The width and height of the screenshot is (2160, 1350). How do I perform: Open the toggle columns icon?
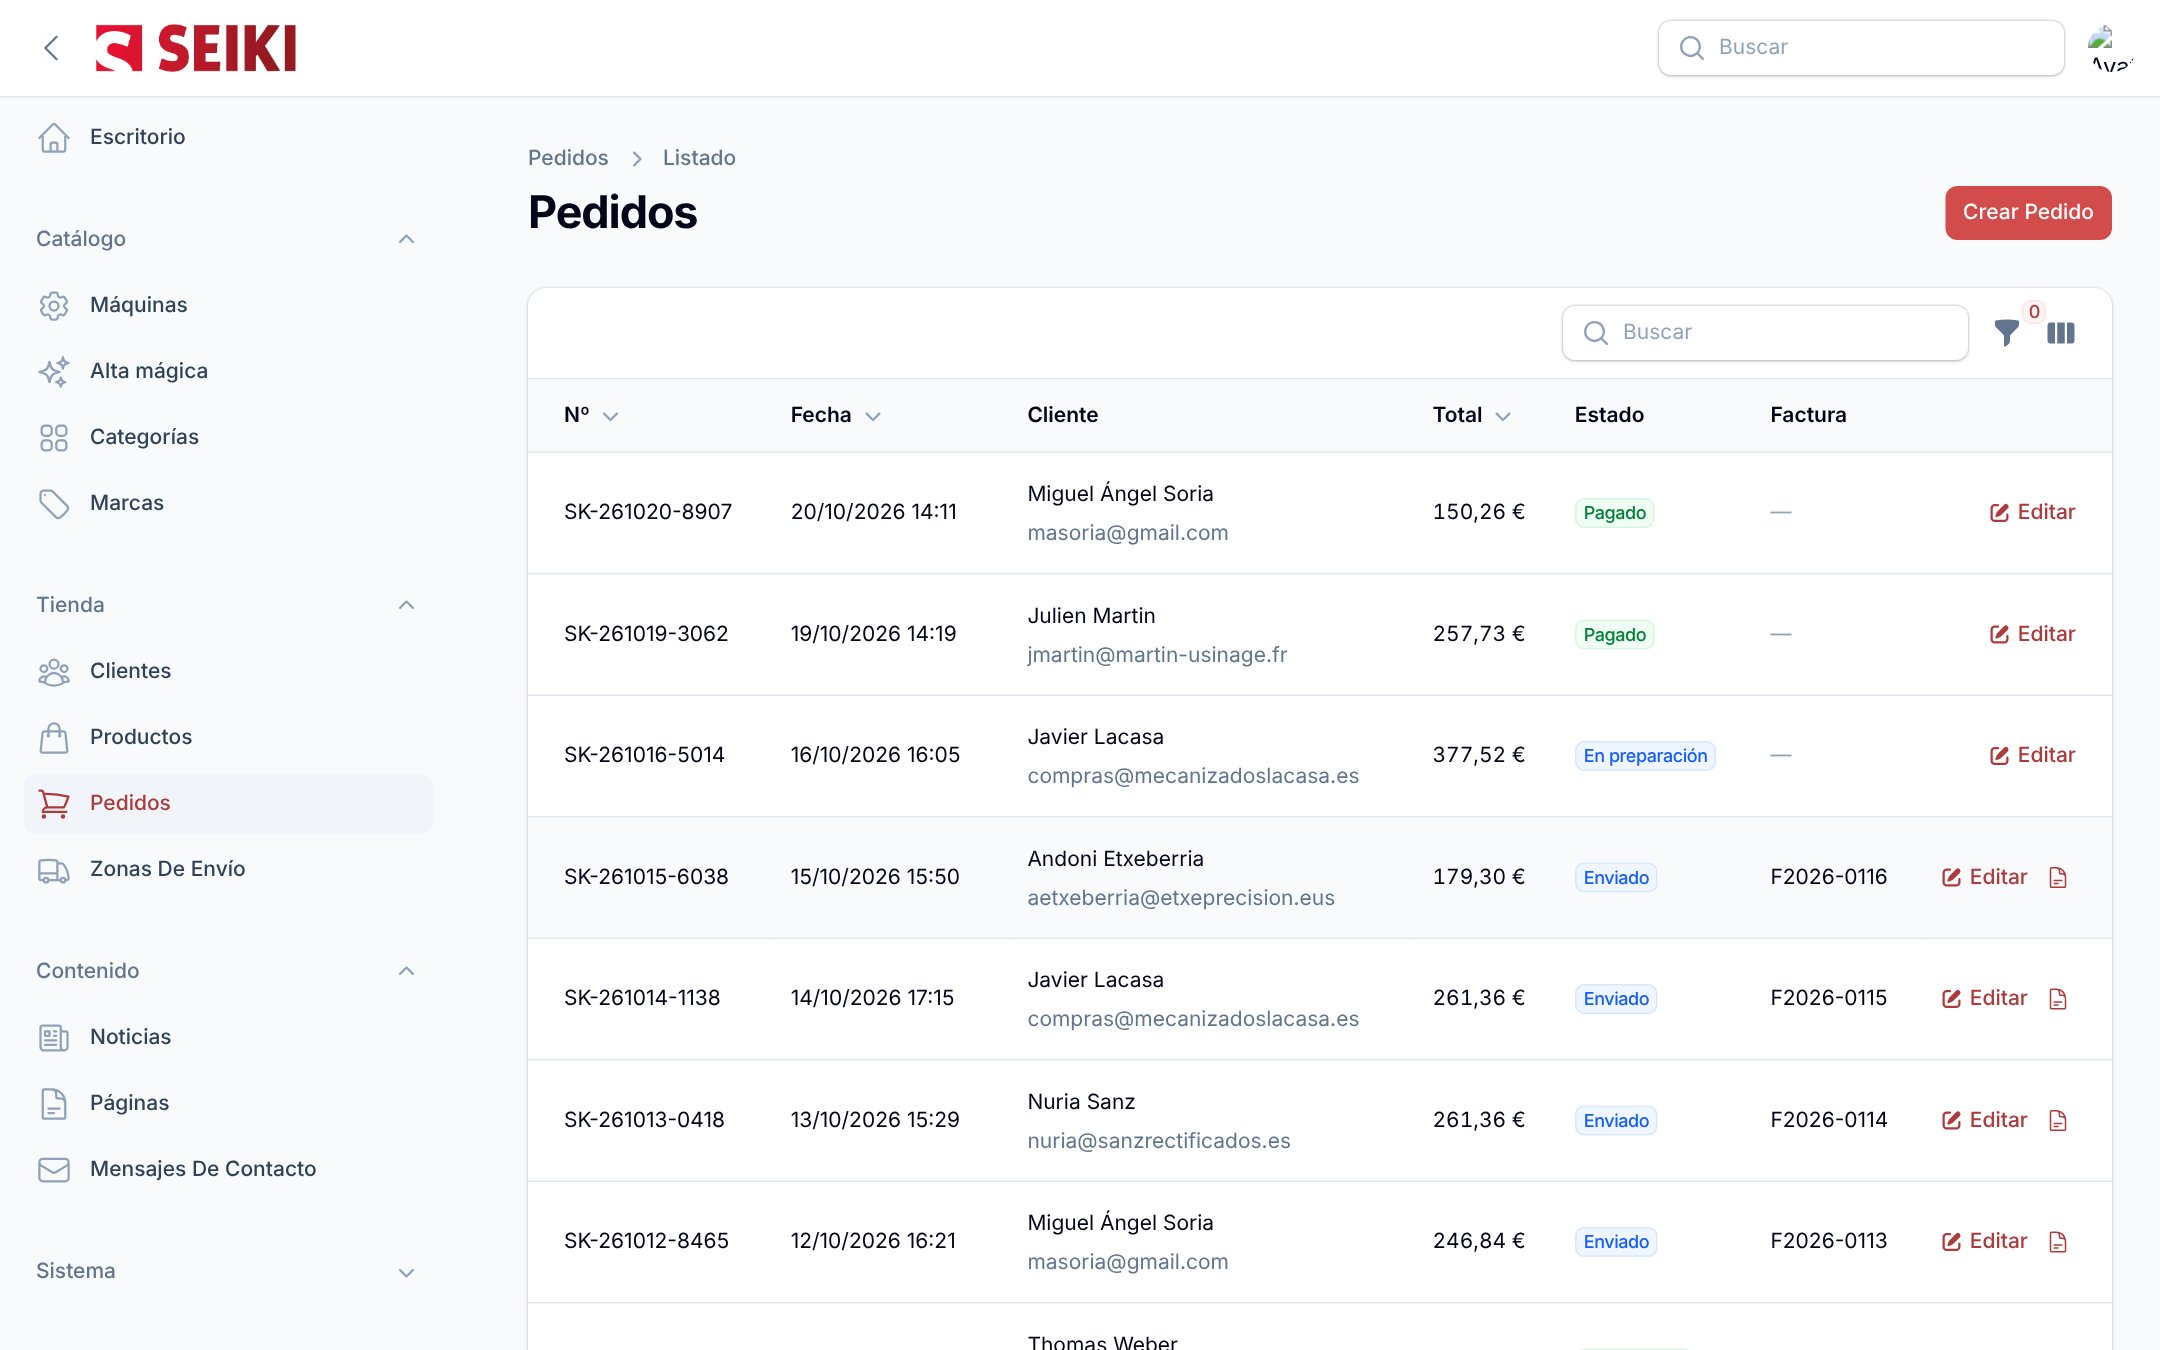[2060, 333]
